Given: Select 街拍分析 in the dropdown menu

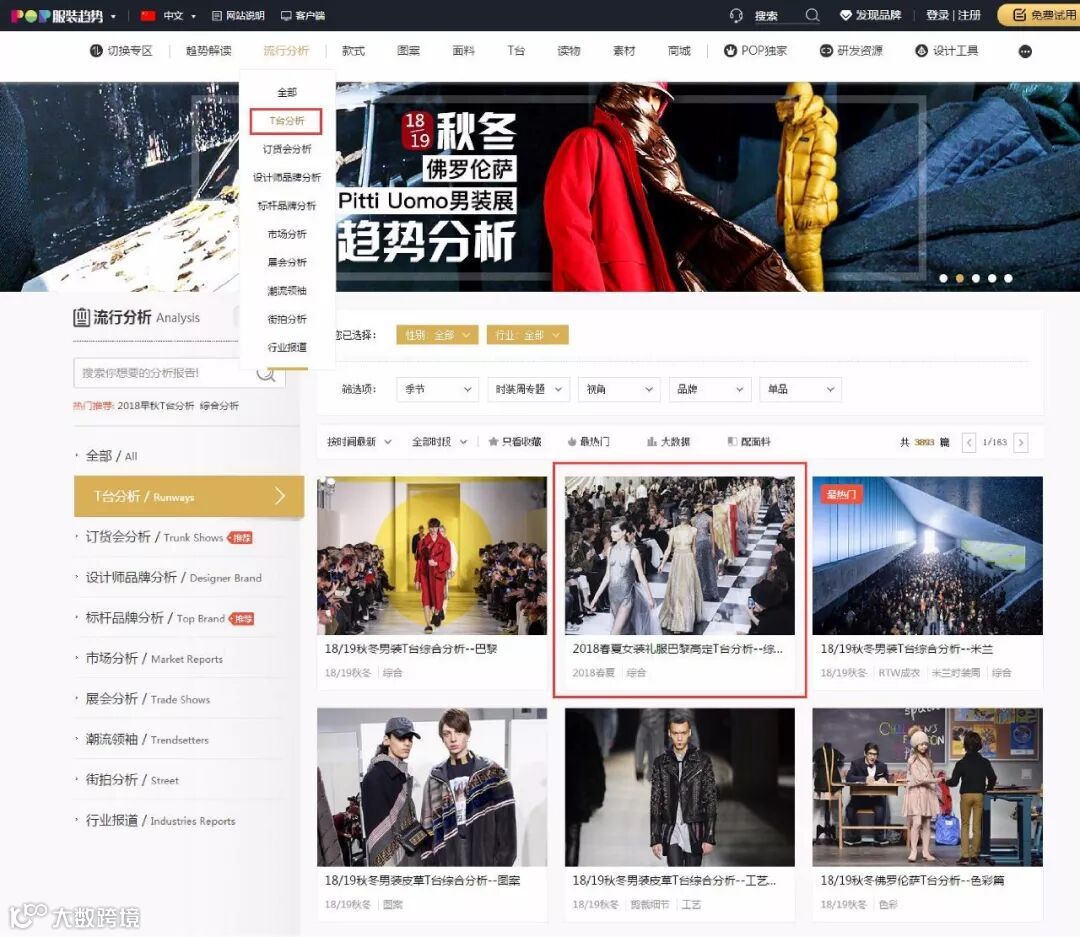Looking at the screenshot, I should pyautogui.click(x=287, y=319).
